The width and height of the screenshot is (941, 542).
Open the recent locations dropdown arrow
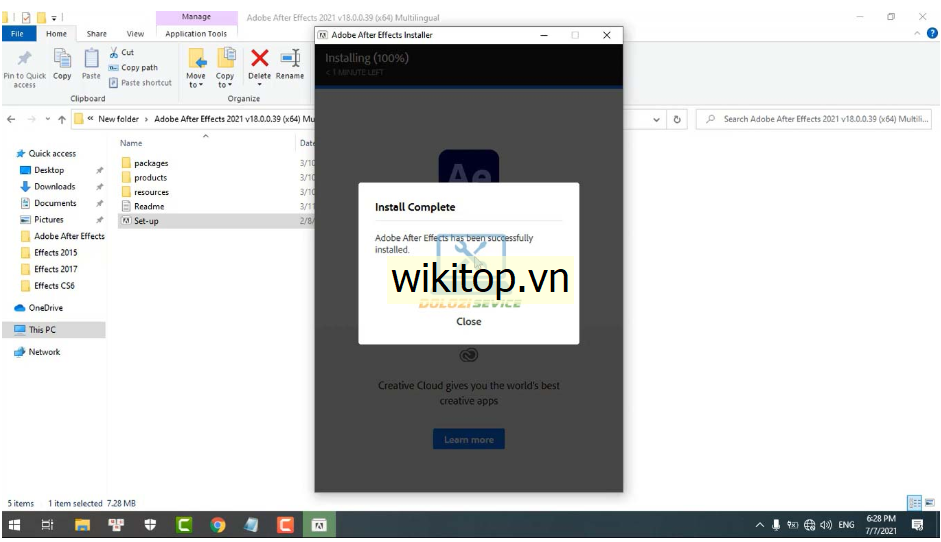point(47,119)
